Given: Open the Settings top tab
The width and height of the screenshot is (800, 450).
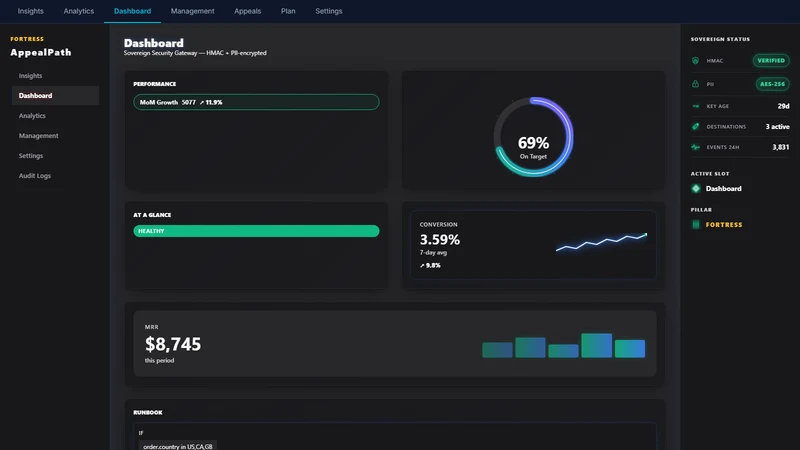Looking at the screenshot, I should (x=329, y=11).
